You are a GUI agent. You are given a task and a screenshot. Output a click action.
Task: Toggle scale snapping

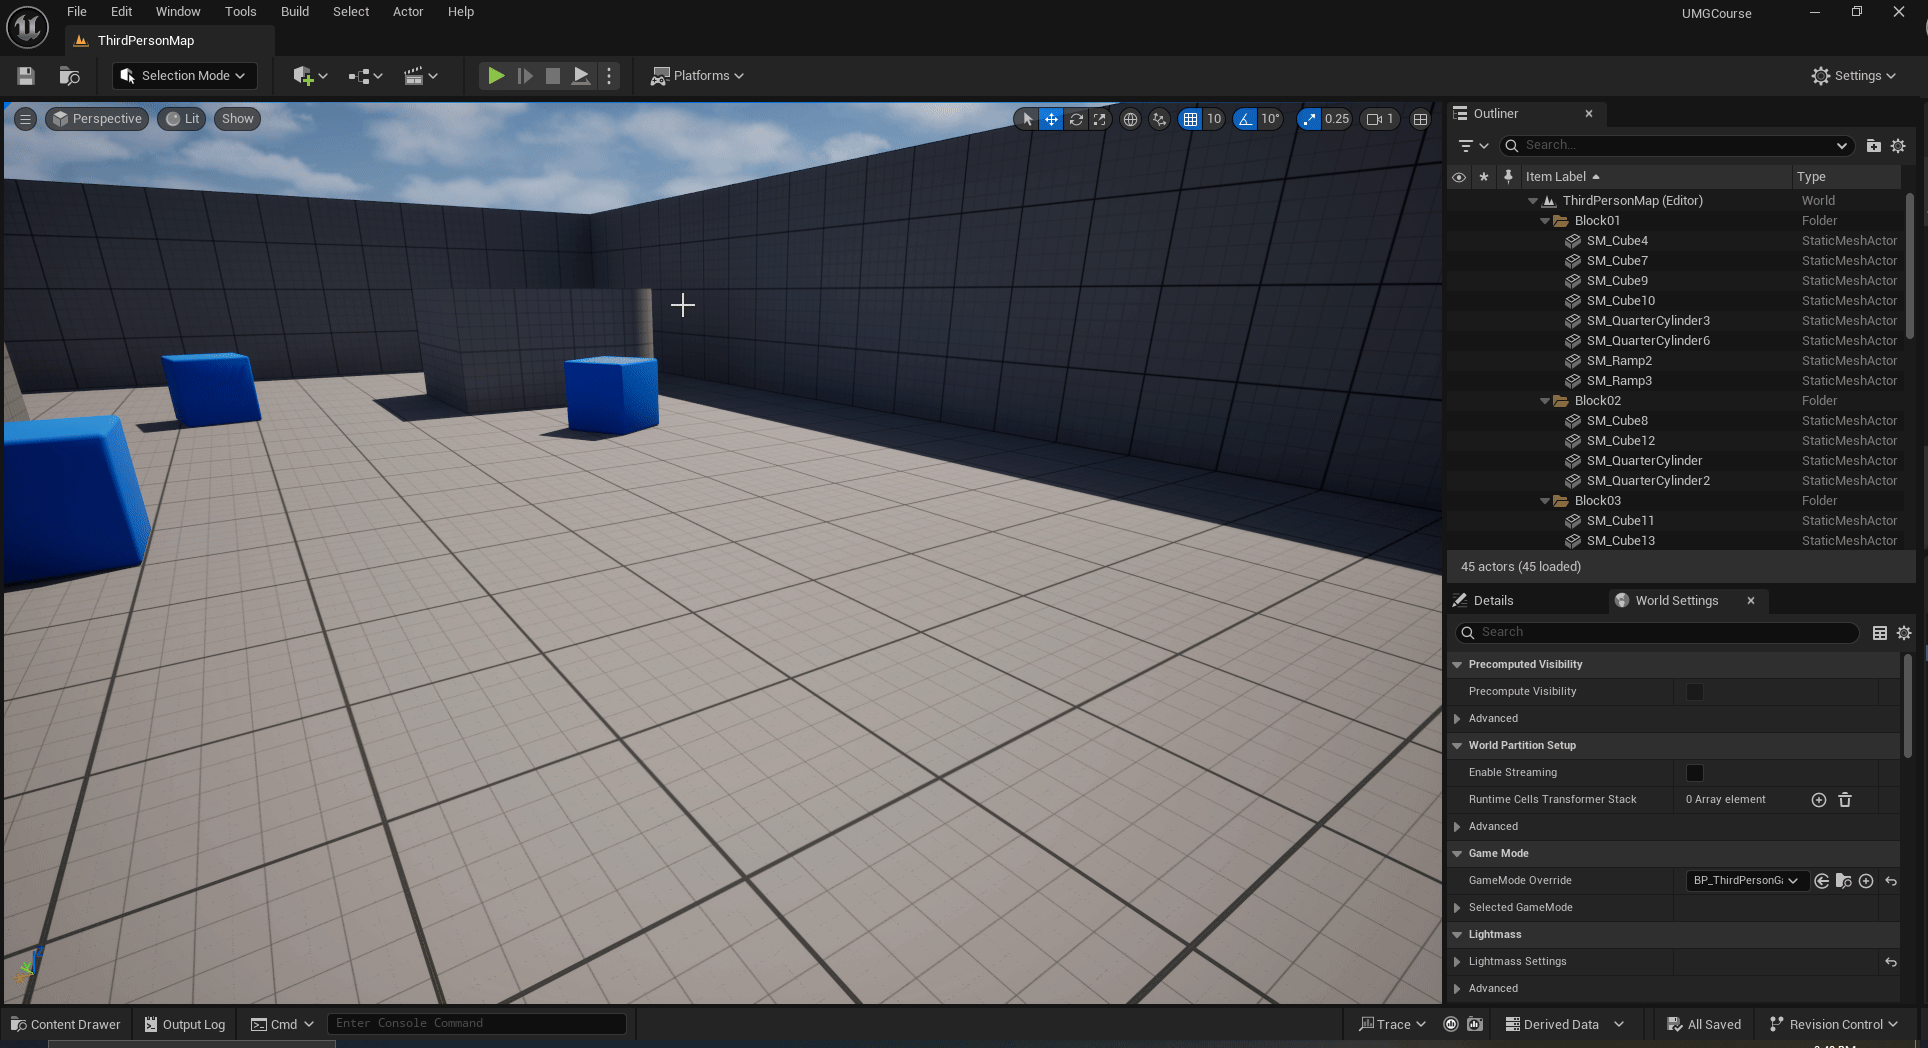point(1309,119)
